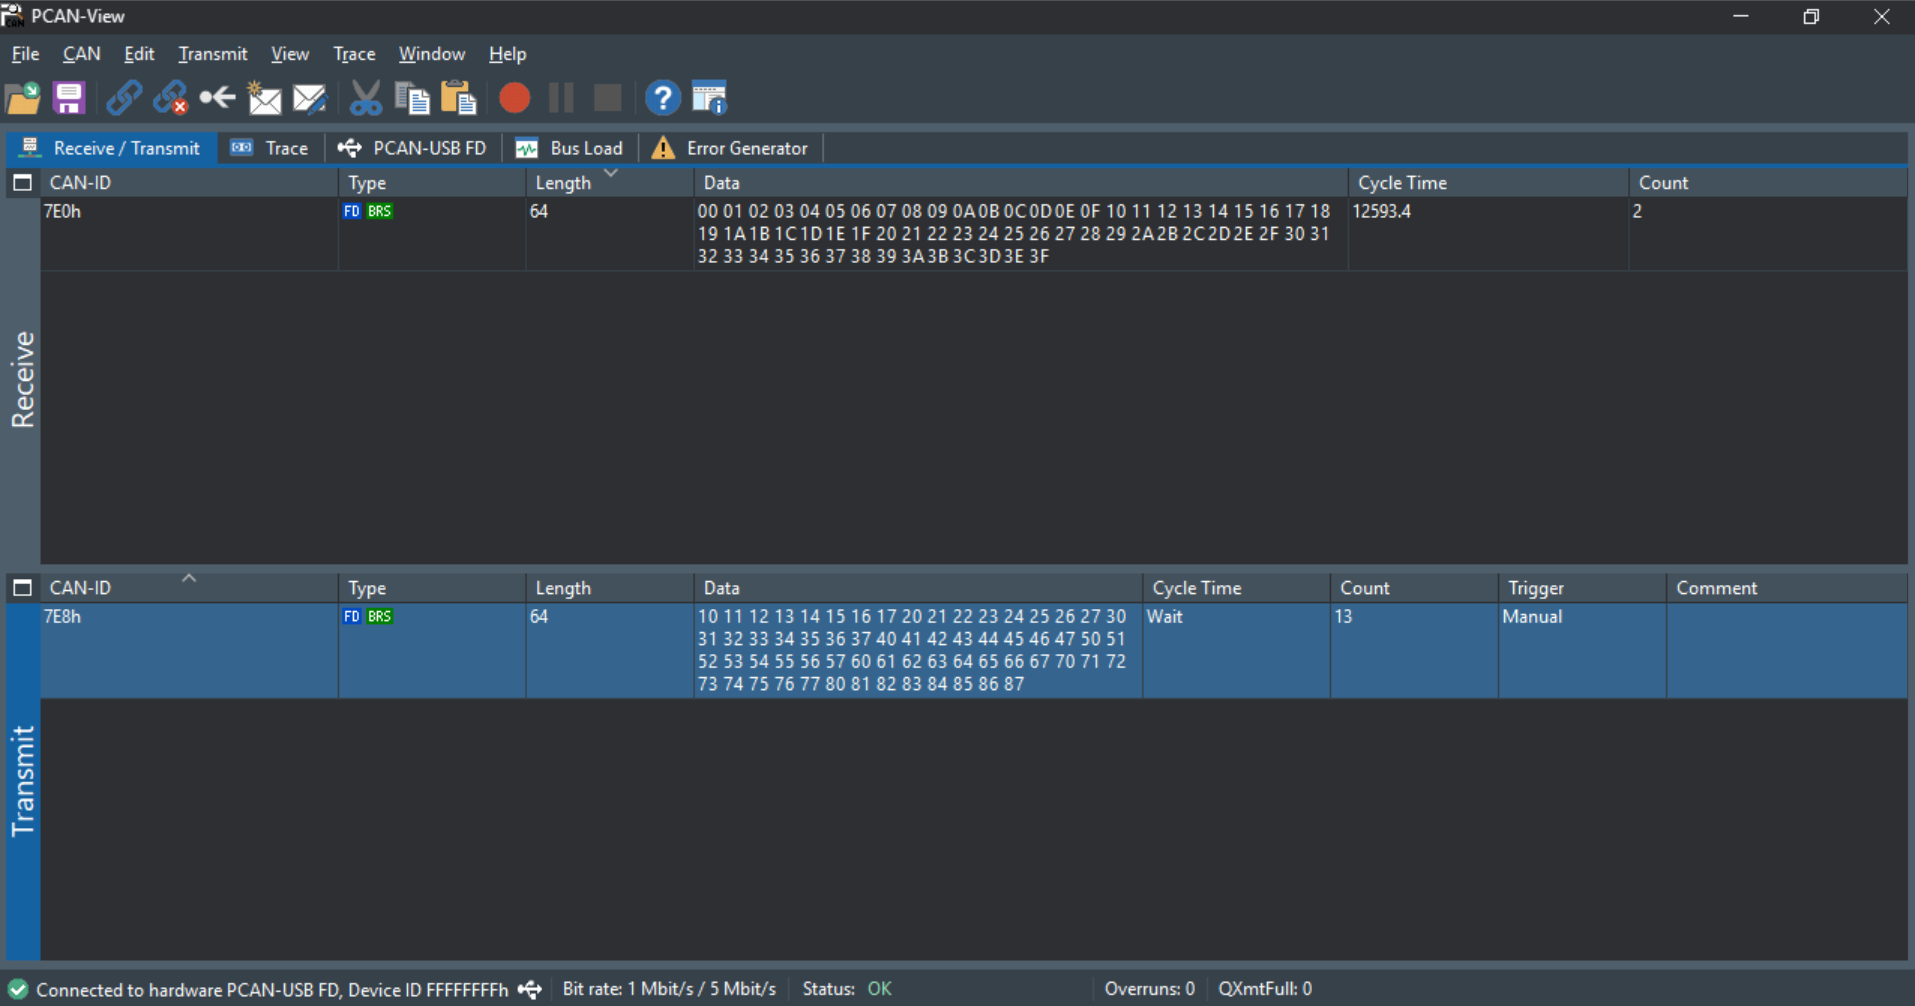Open the View menu
The width and height of the screenshot is (1915, 1006).
click(290, 54)
